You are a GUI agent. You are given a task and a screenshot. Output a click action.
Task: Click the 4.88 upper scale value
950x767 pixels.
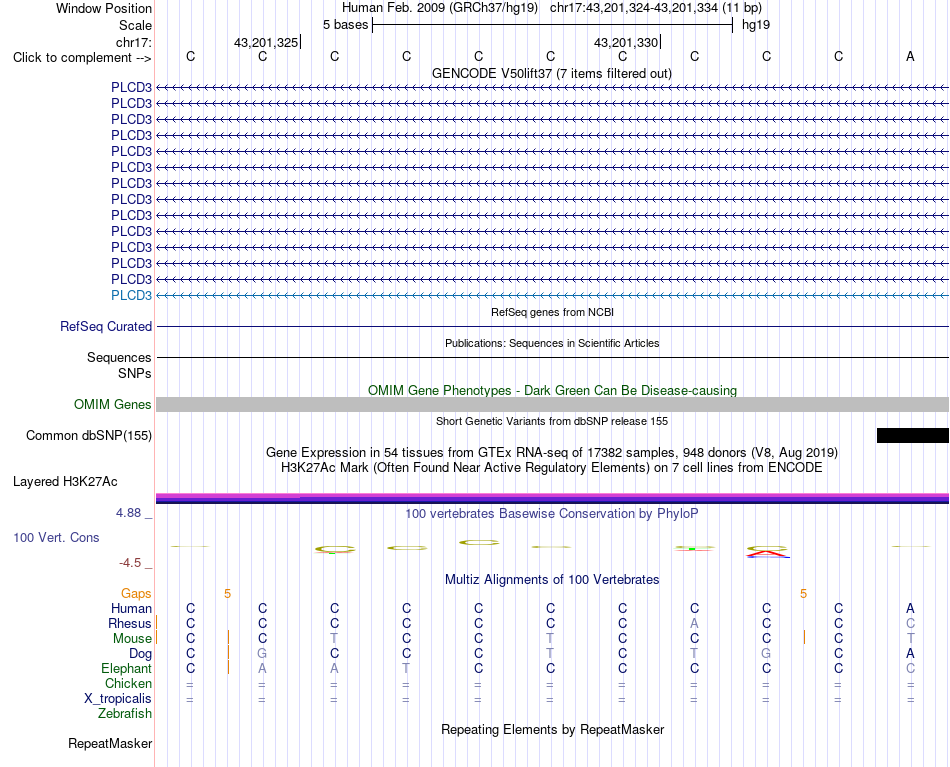click(128, 513)
